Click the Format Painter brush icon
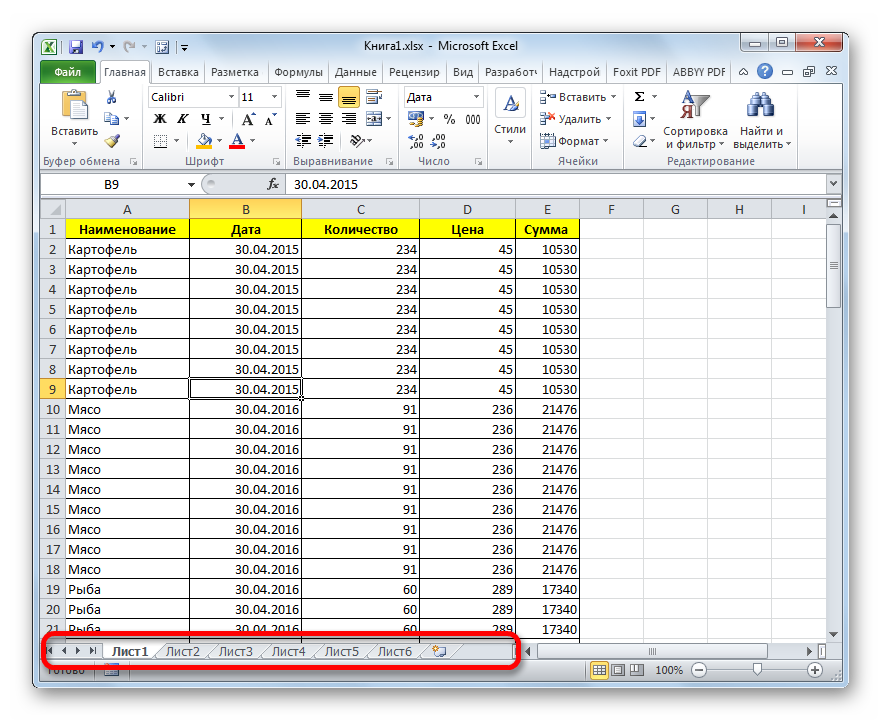 [112, 141]
